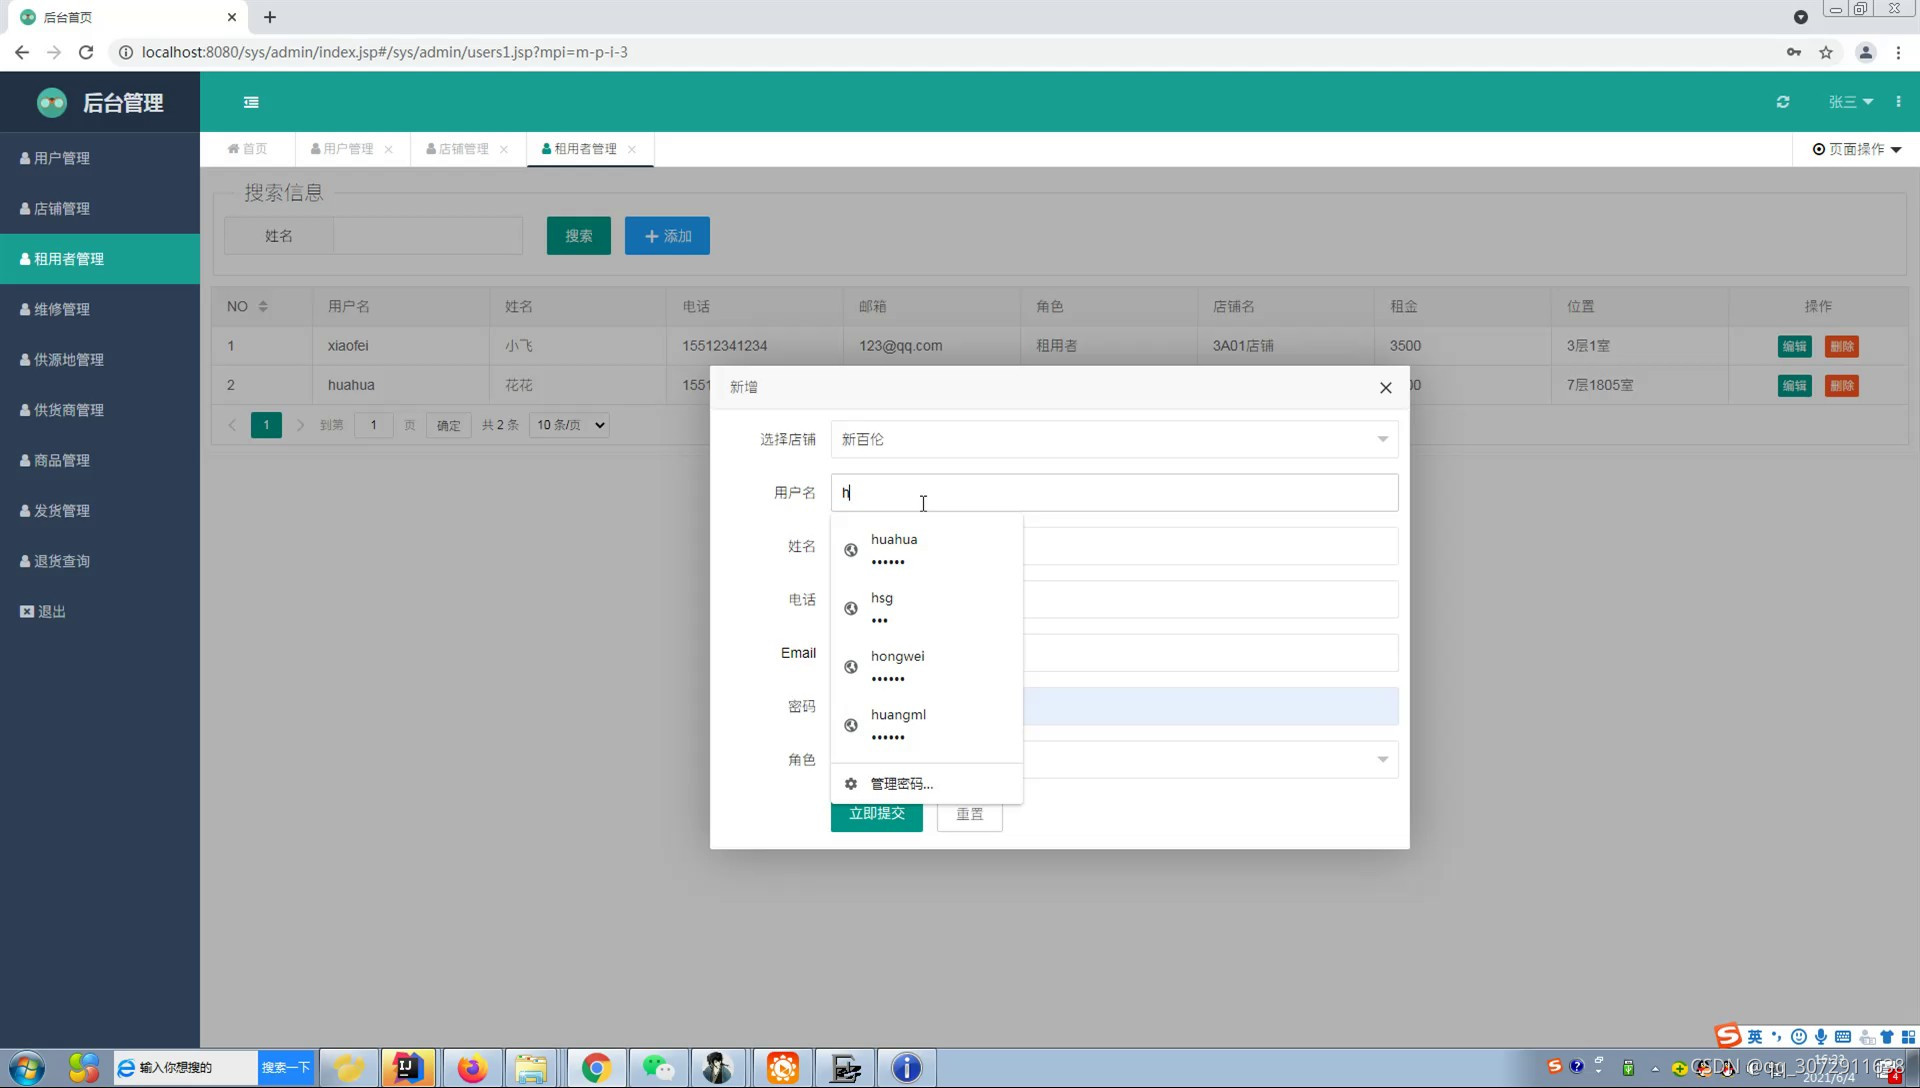Click the 用户名 input field
Image resolution: width=1920 pixels, height=1088 pixels.
coord(1114,493)
